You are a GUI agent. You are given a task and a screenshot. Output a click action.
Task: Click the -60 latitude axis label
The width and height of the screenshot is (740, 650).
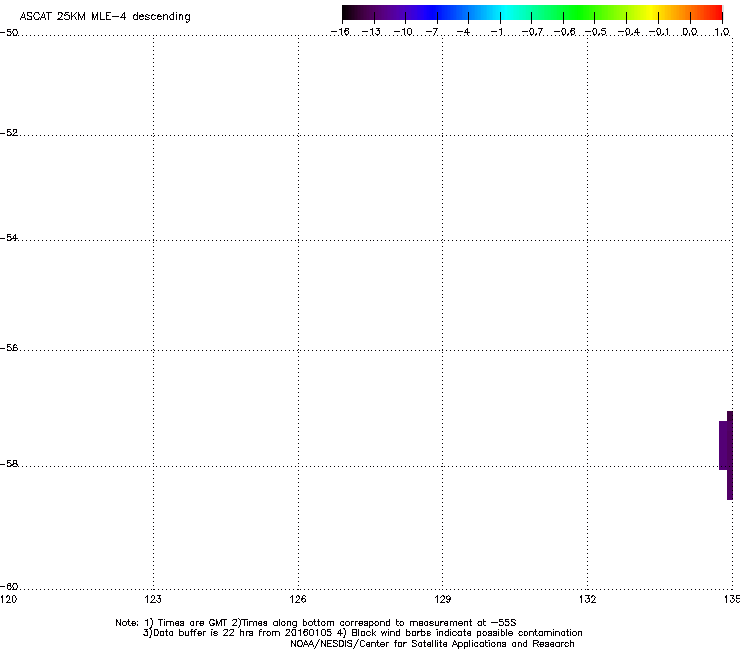[x=9, y=587]
